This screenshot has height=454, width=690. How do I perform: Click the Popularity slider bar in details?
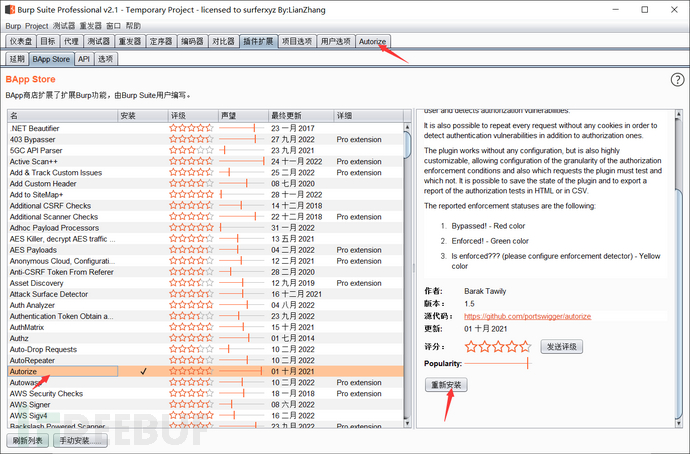(x=498, y=363)
